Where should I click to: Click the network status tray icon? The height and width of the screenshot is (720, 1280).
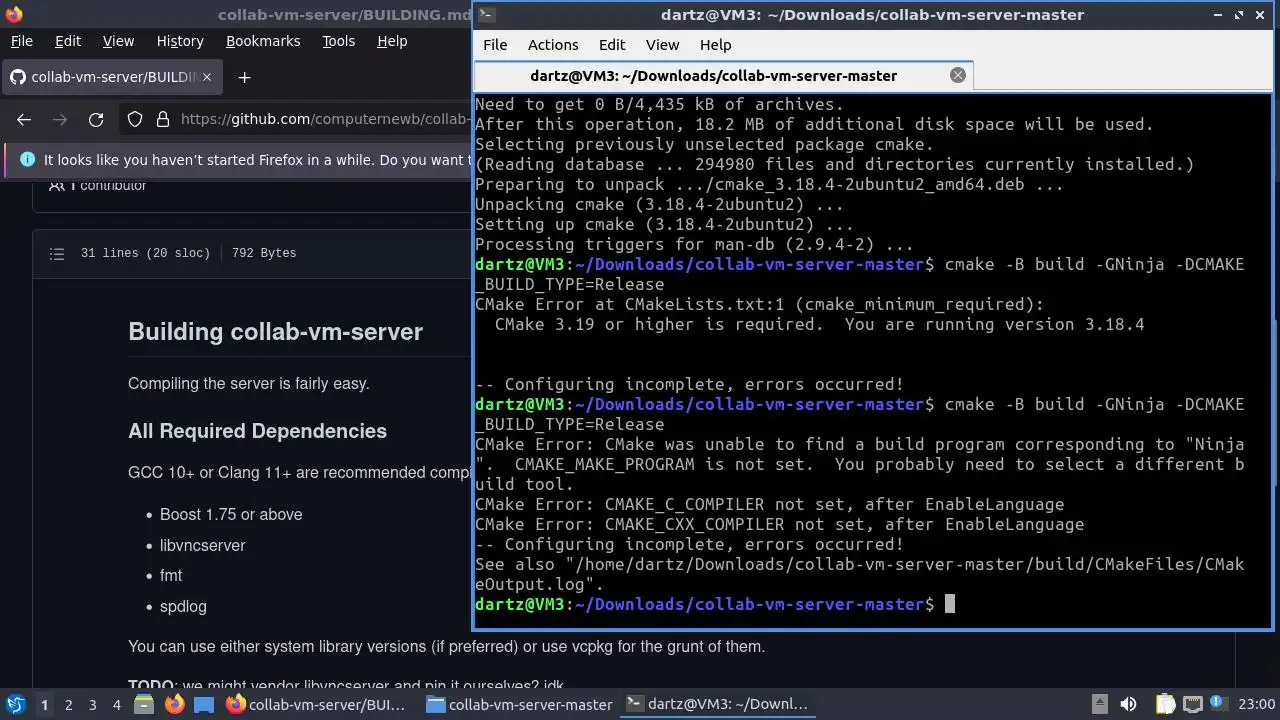pos(1192,704)
